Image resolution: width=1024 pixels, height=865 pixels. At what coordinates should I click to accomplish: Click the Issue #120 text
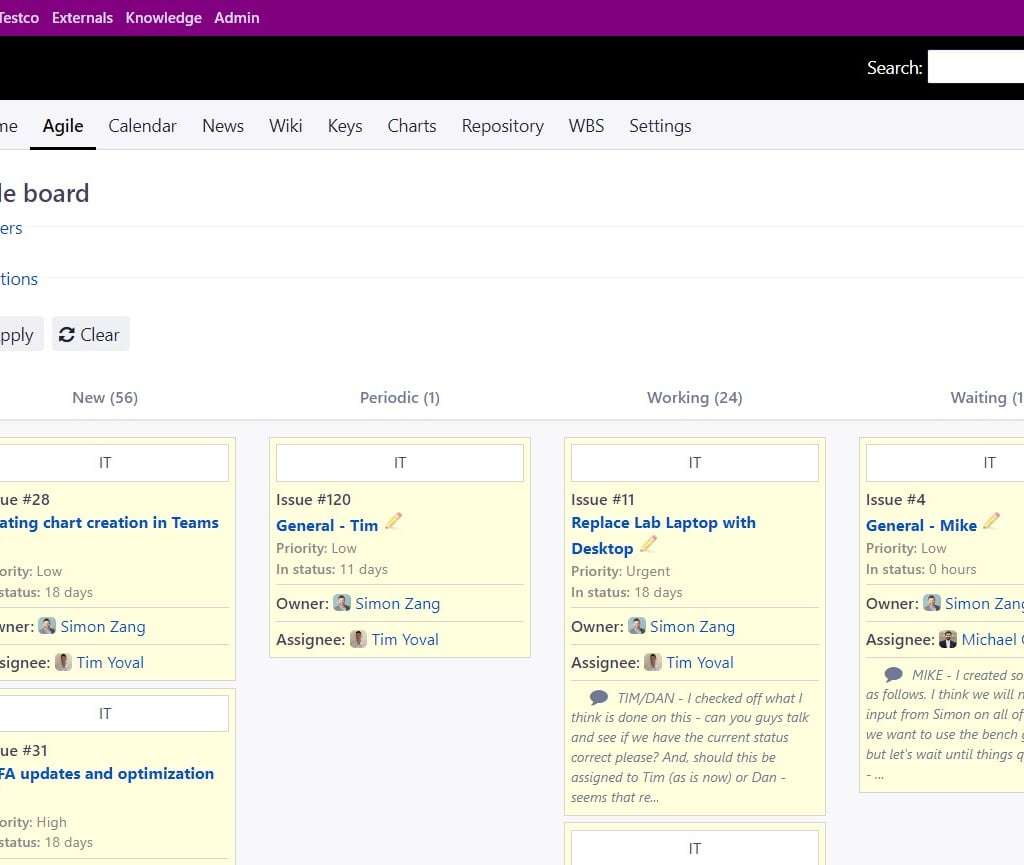tap(313, 499)
